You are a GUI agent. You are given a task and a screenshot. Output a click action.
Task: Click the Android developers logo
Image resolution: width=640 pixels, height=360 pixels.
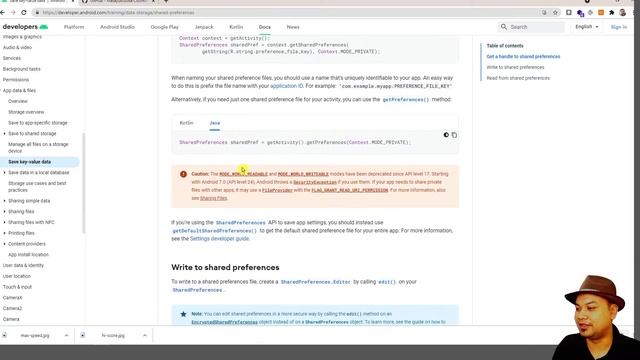pyautogui.click(x=25, y=27)
